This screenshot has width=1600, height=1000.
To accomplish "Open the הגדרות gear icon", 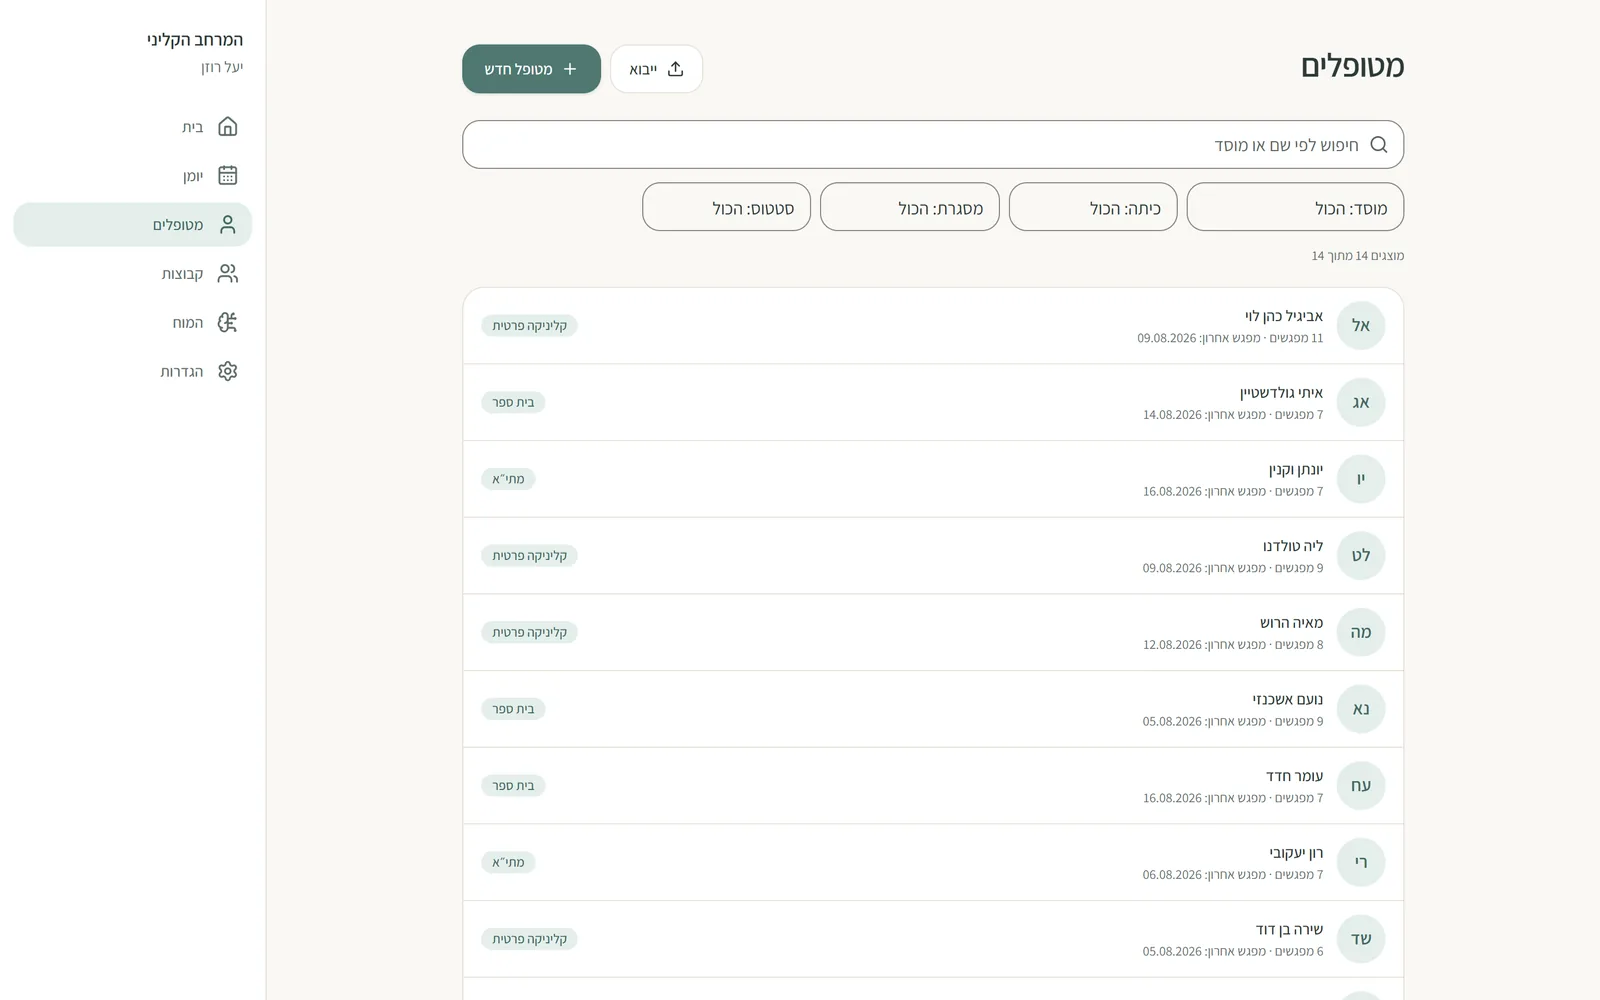I will tap(228, 371).
